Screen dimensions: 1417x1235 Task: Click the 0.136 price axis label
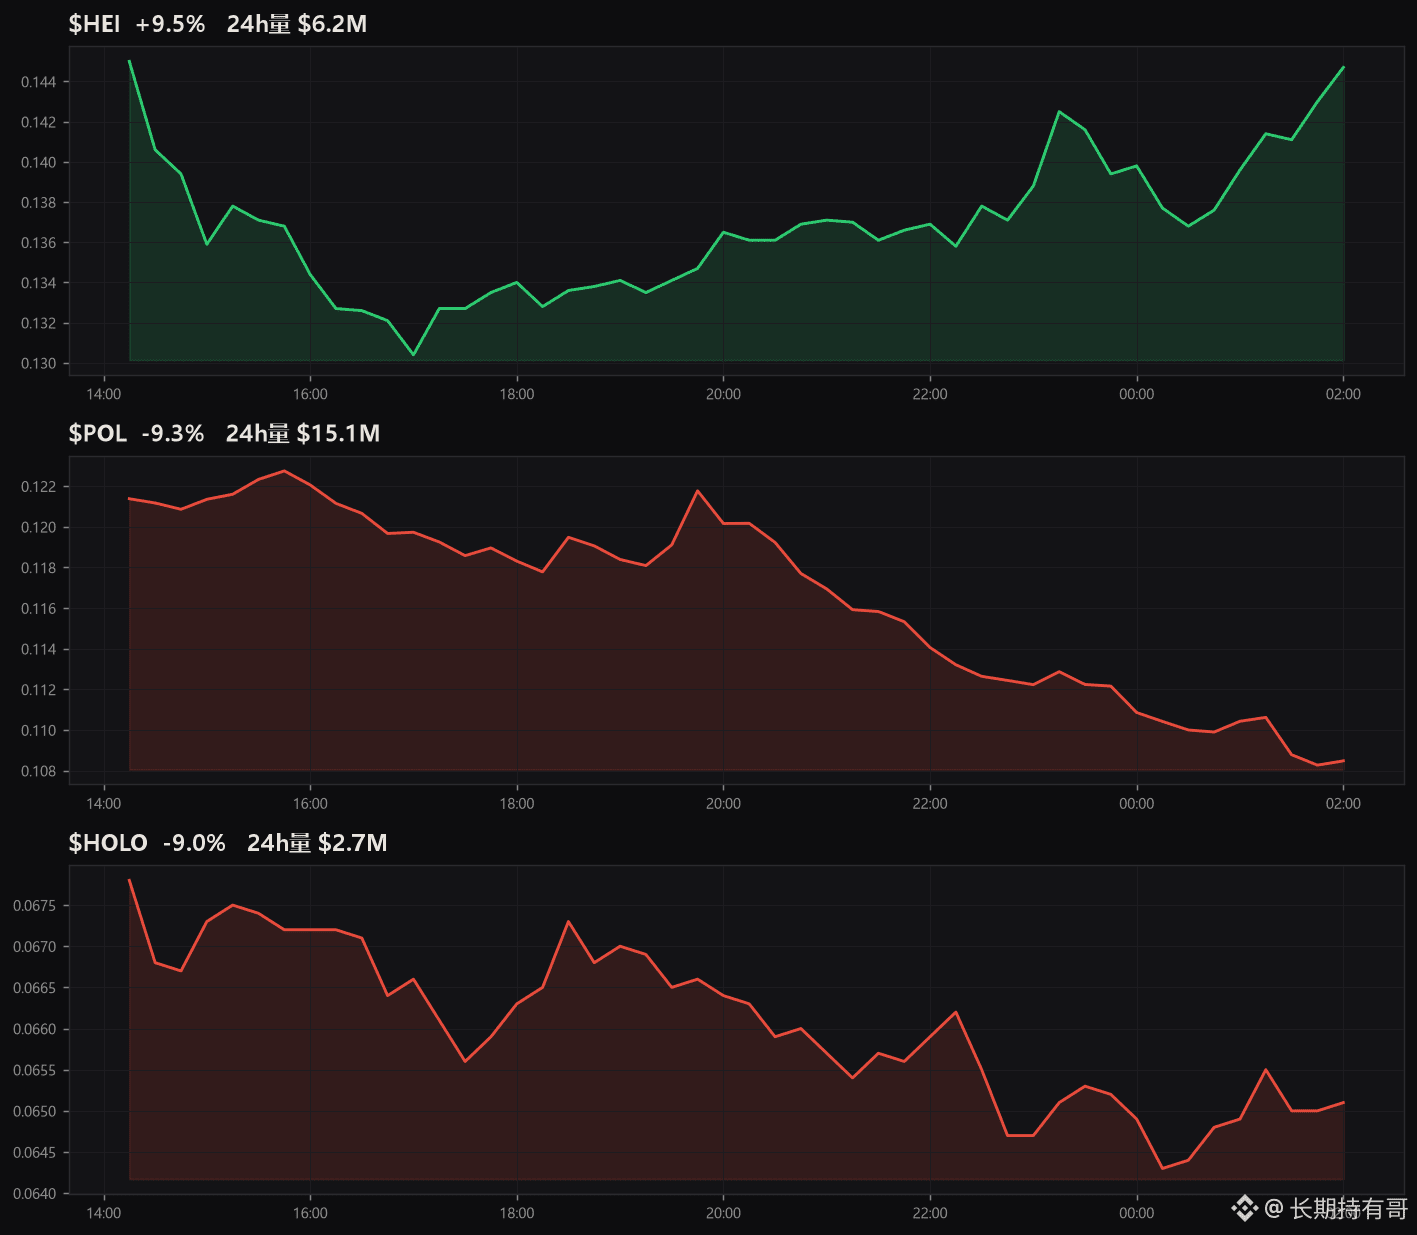pos(39,243)
